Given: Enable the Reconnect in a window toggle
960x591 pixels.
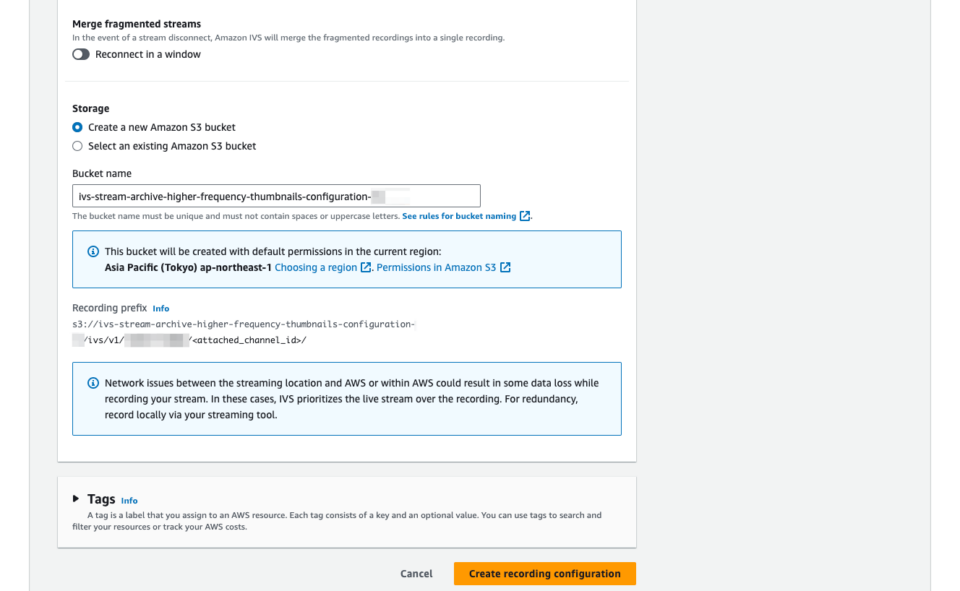Looking at the screenshot, I should [x=81, y=54].
